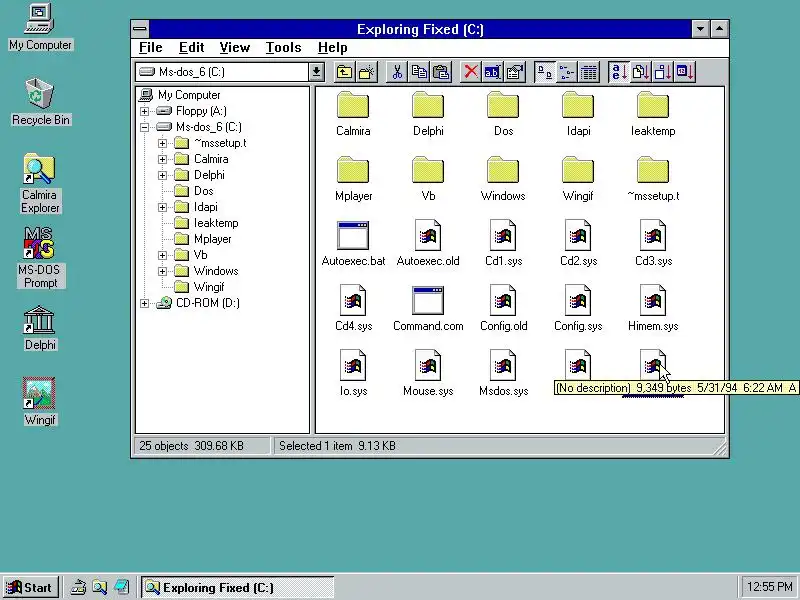
Task: Click the Calmira Explorer desktop shortcut
Action: (x=40, y=184)
